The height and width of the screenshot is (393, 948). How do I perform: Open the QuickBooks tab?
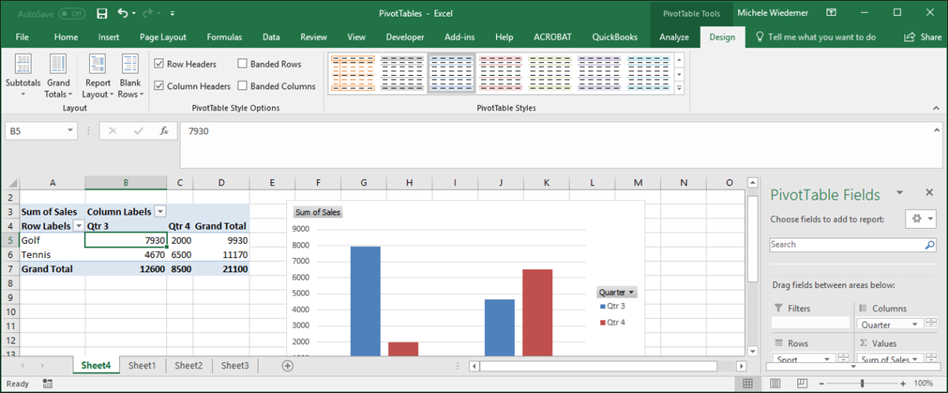point(615,37)
